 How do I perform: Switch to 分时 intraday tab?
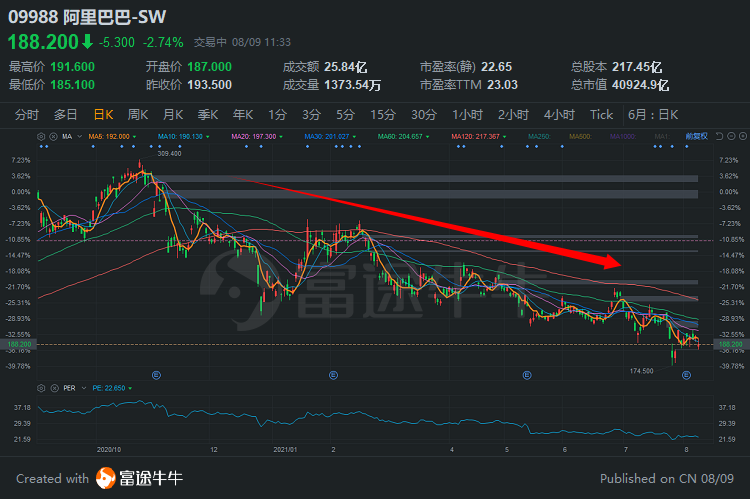coord(26,115)
